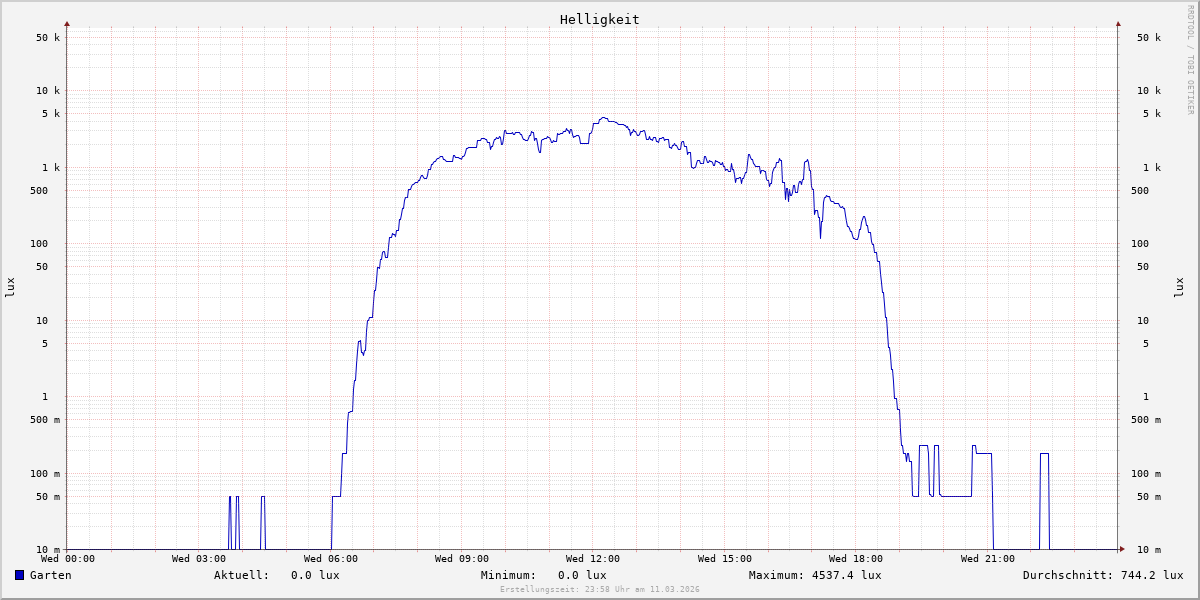Click the Aktuell 0.0 lux reading

point(276,575)
